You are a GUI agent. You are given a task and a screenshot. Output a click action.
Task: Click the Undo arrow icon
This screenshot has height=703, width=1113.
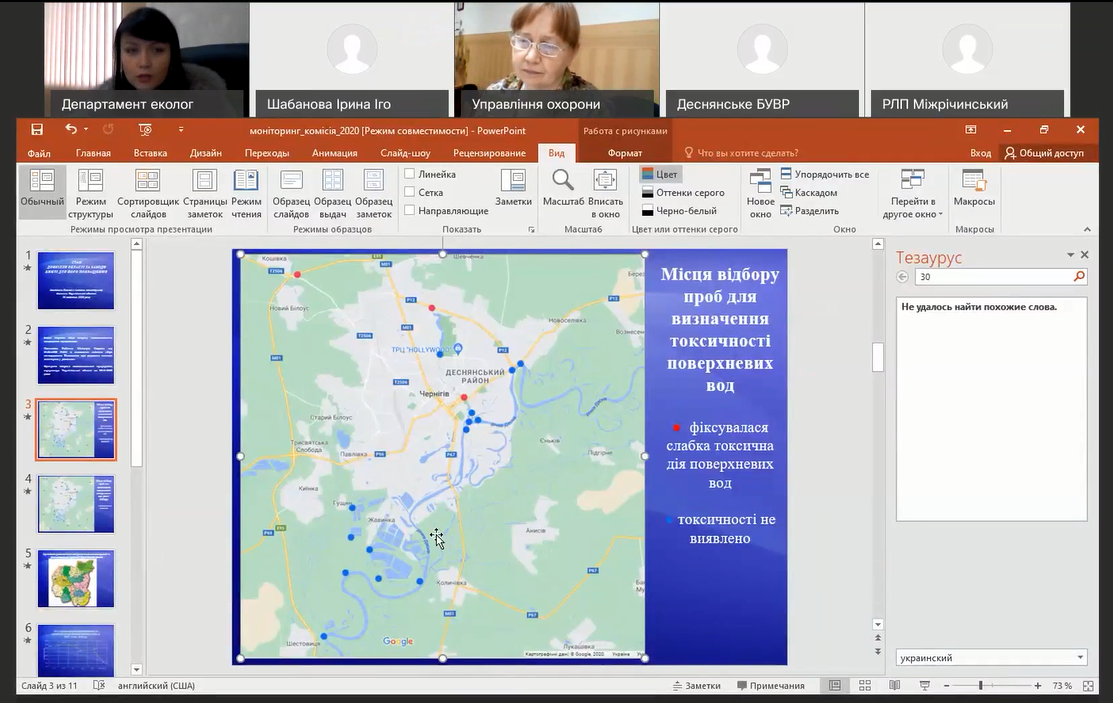tap(70, 130)
